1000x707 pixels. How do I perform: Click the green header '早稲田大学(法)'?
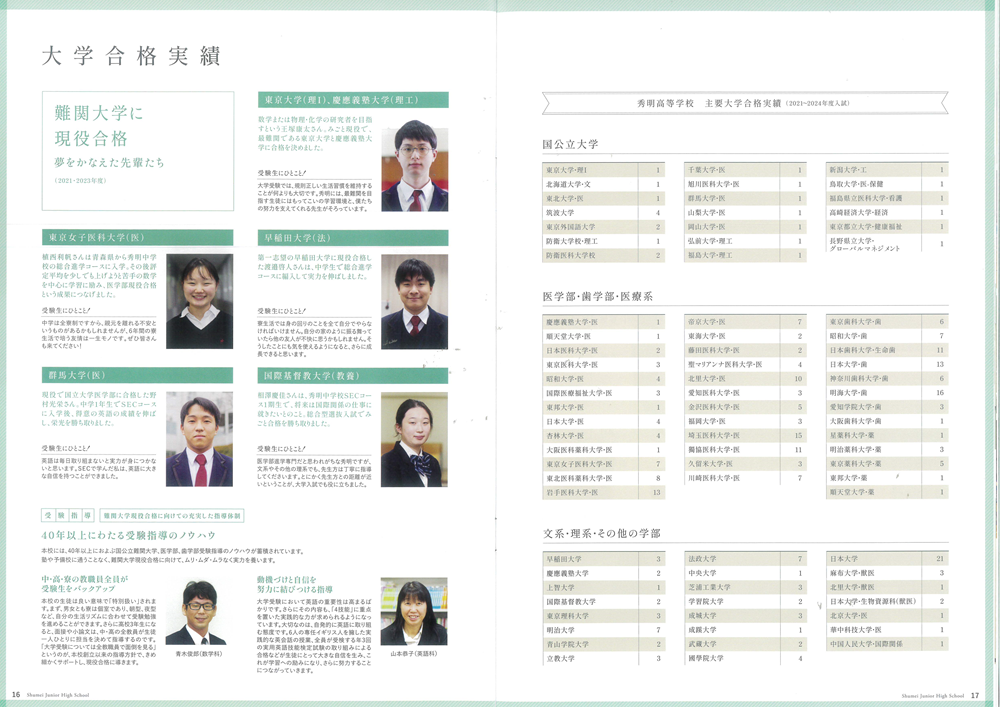(x=353, y=238)
